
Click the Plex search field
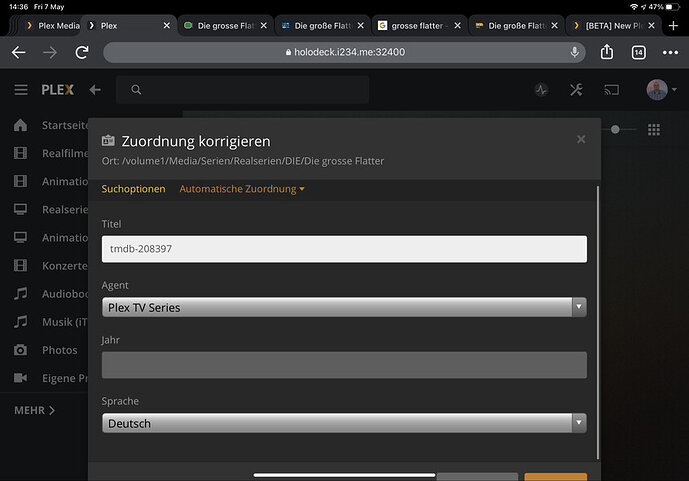(x=243, y=90)
